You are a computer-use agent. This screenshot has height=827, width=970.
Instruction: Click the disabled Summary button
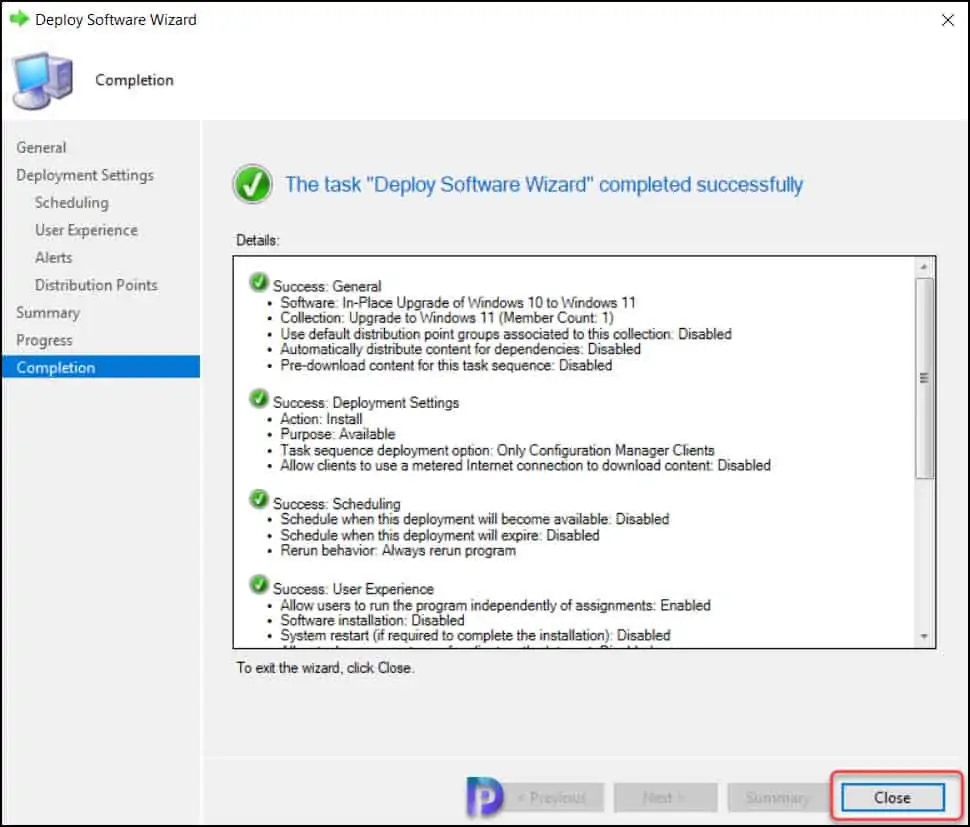[779, 797]
